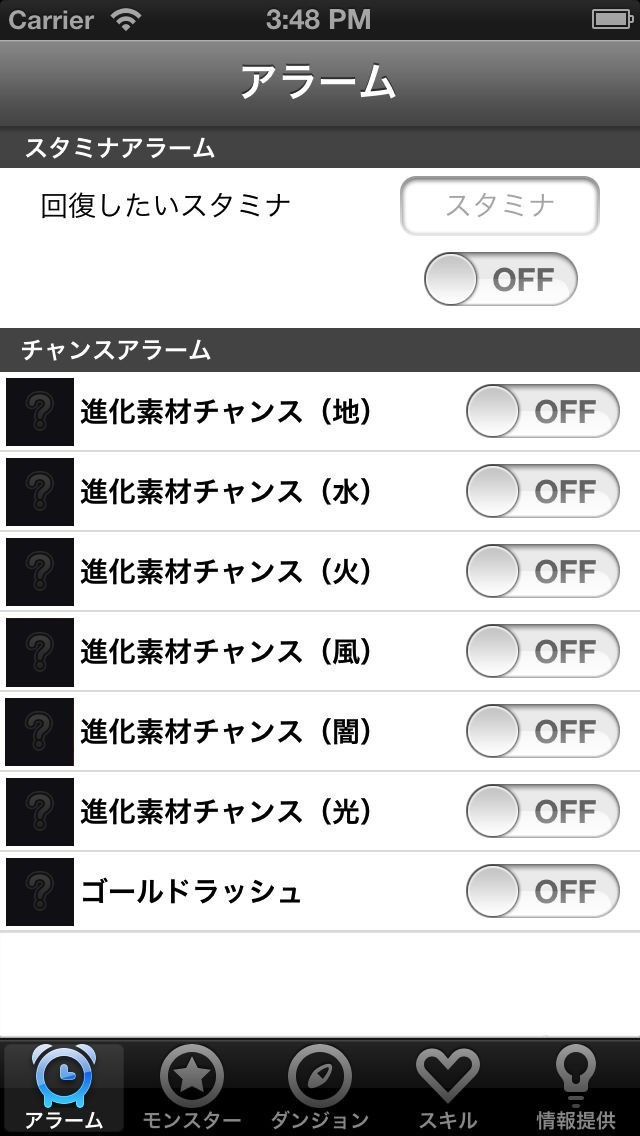Turn on 進化素材チャンス（光） alarm switch

543,812
